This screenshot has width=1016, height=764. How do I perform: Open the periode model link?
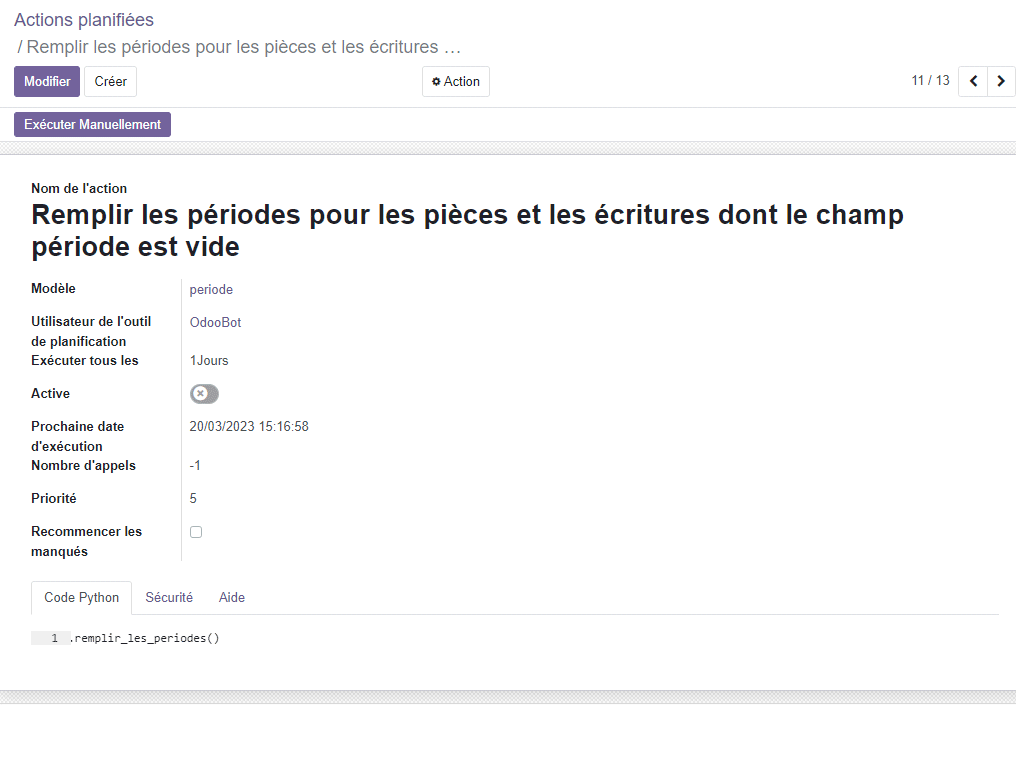[211, 290]
